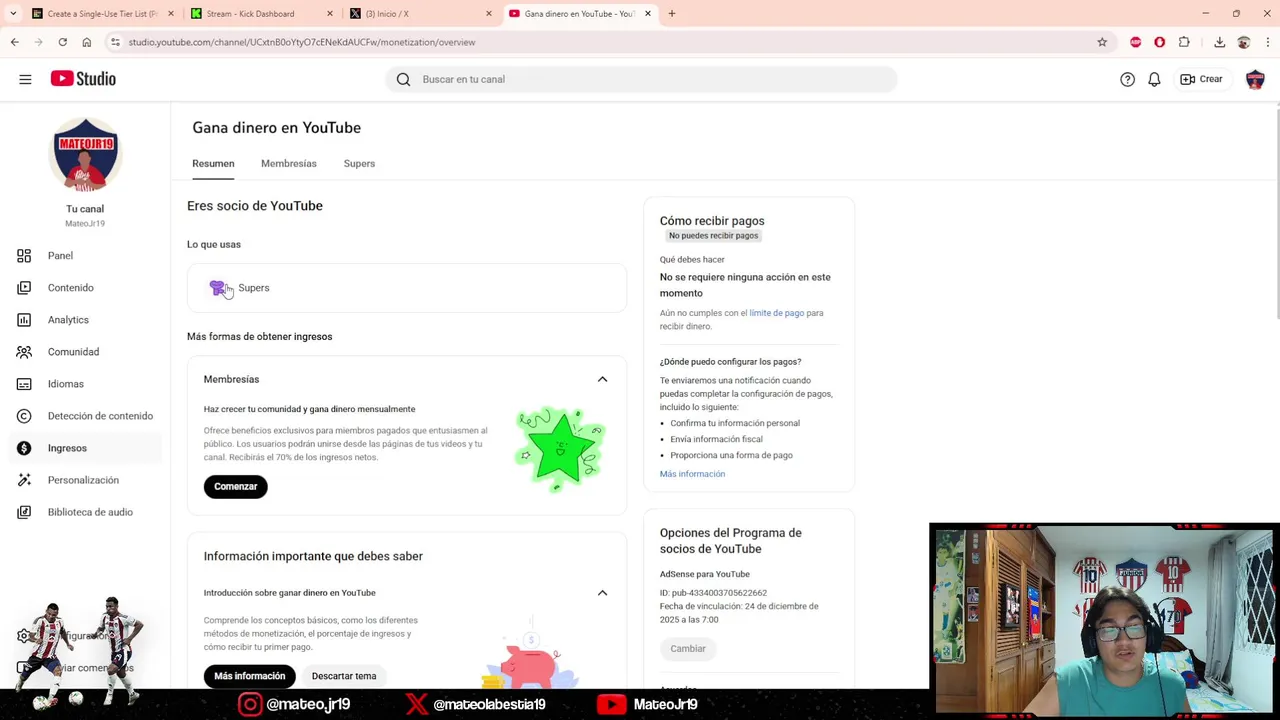Reload the page
The image size is (1280, 720).
tap(62, 42)
